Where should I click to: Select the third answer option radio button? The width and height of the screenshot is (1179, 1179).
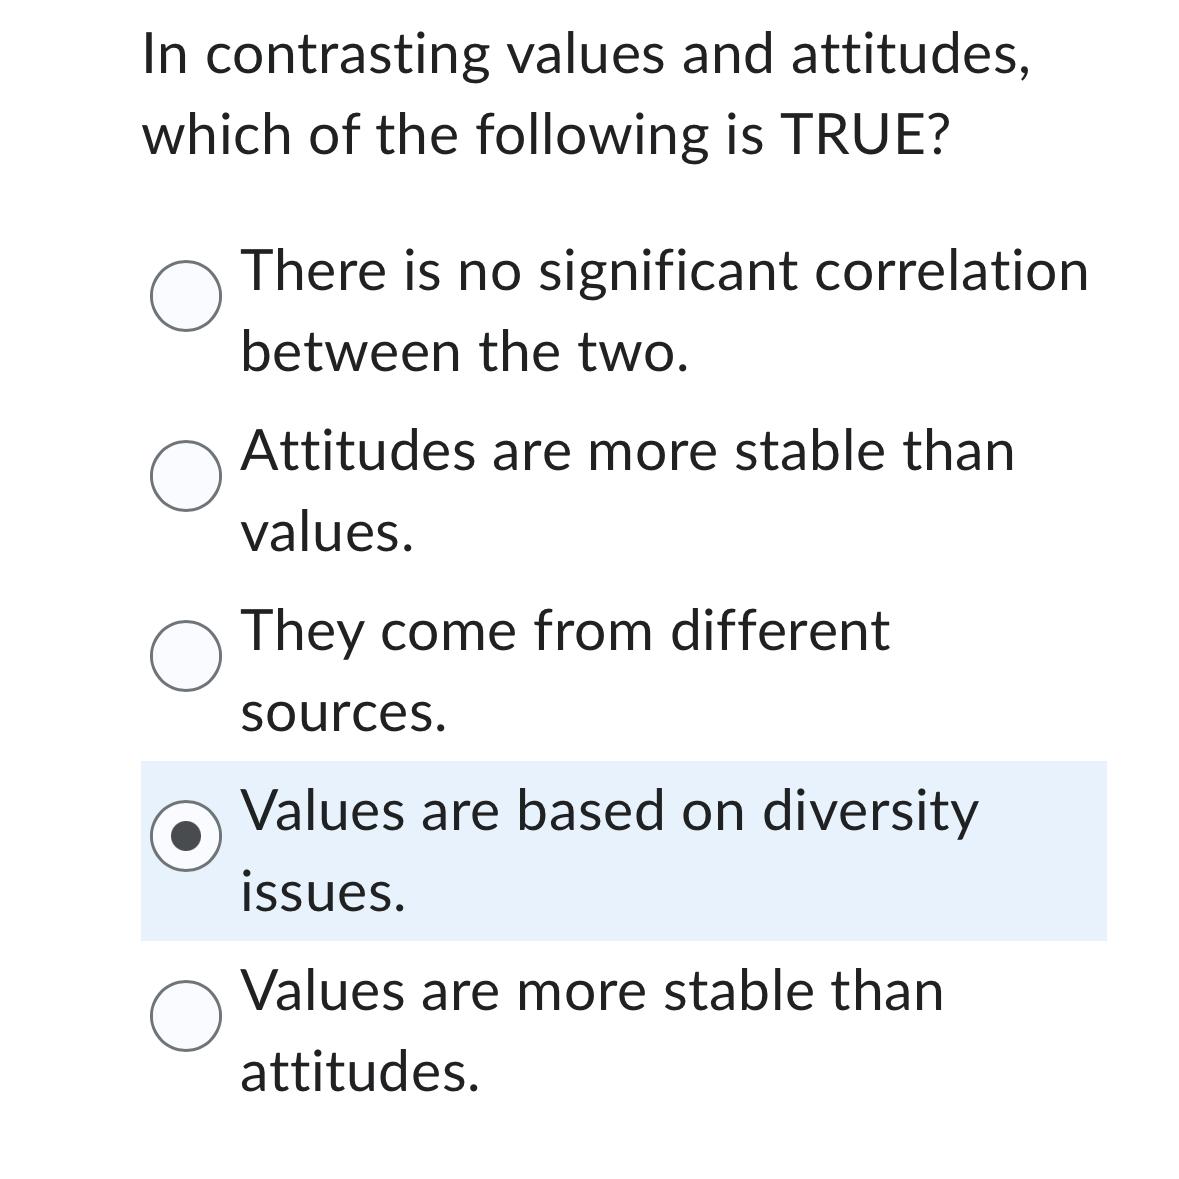click(186, 655)
